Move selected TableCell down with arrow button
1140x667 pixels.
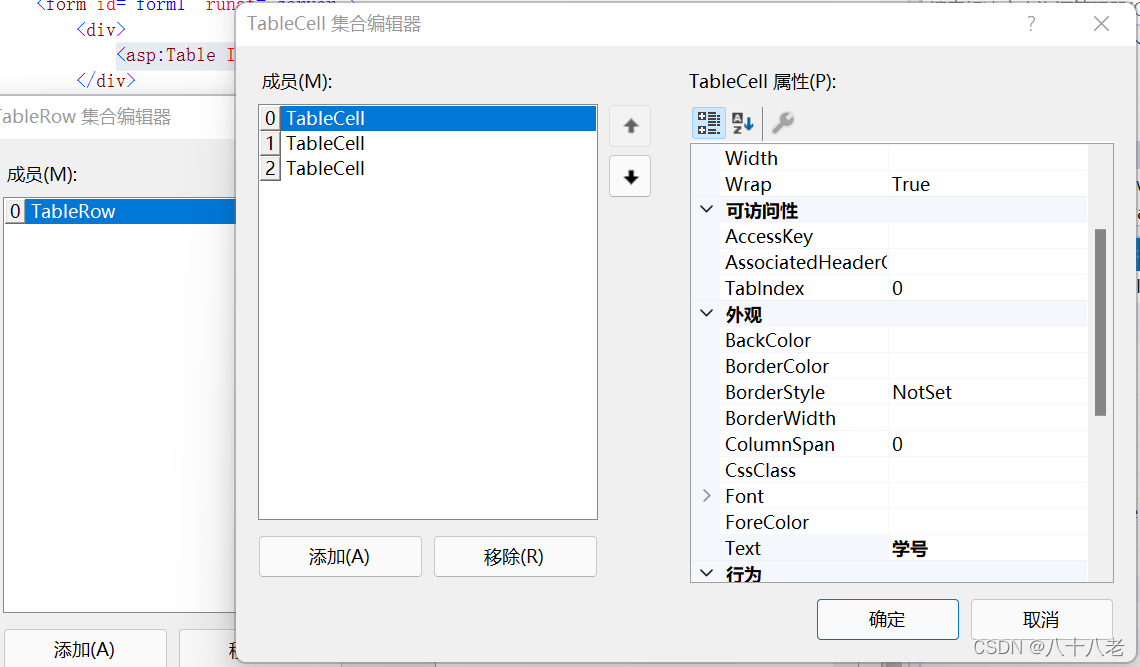tap(630, 177)
